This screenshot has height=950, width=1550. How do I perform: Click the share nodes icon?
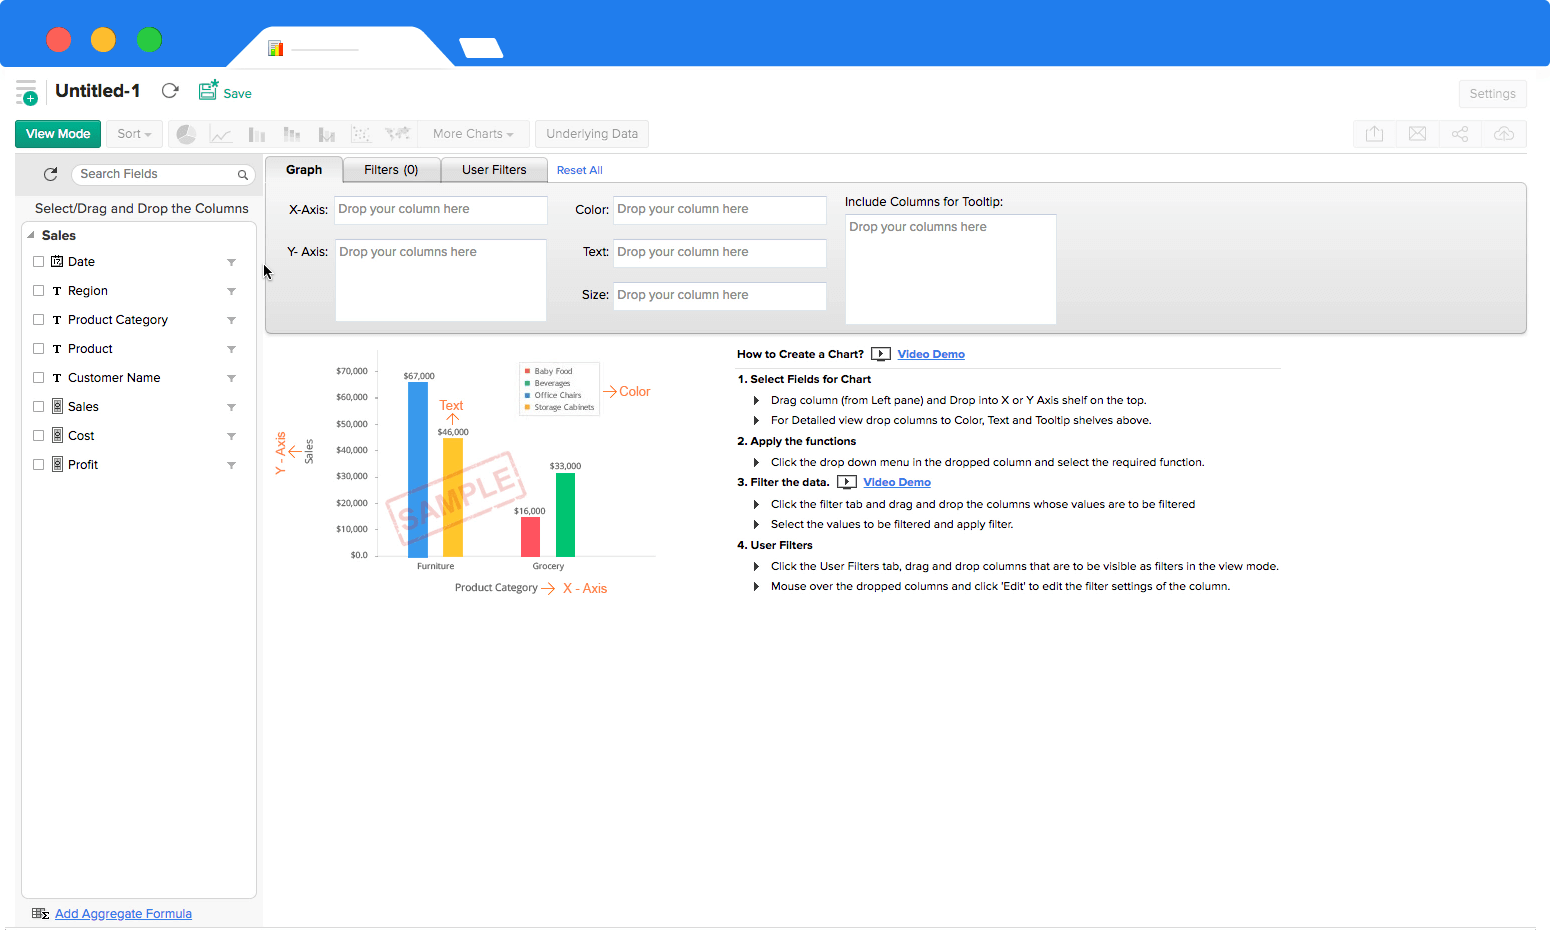[1460, 134]
